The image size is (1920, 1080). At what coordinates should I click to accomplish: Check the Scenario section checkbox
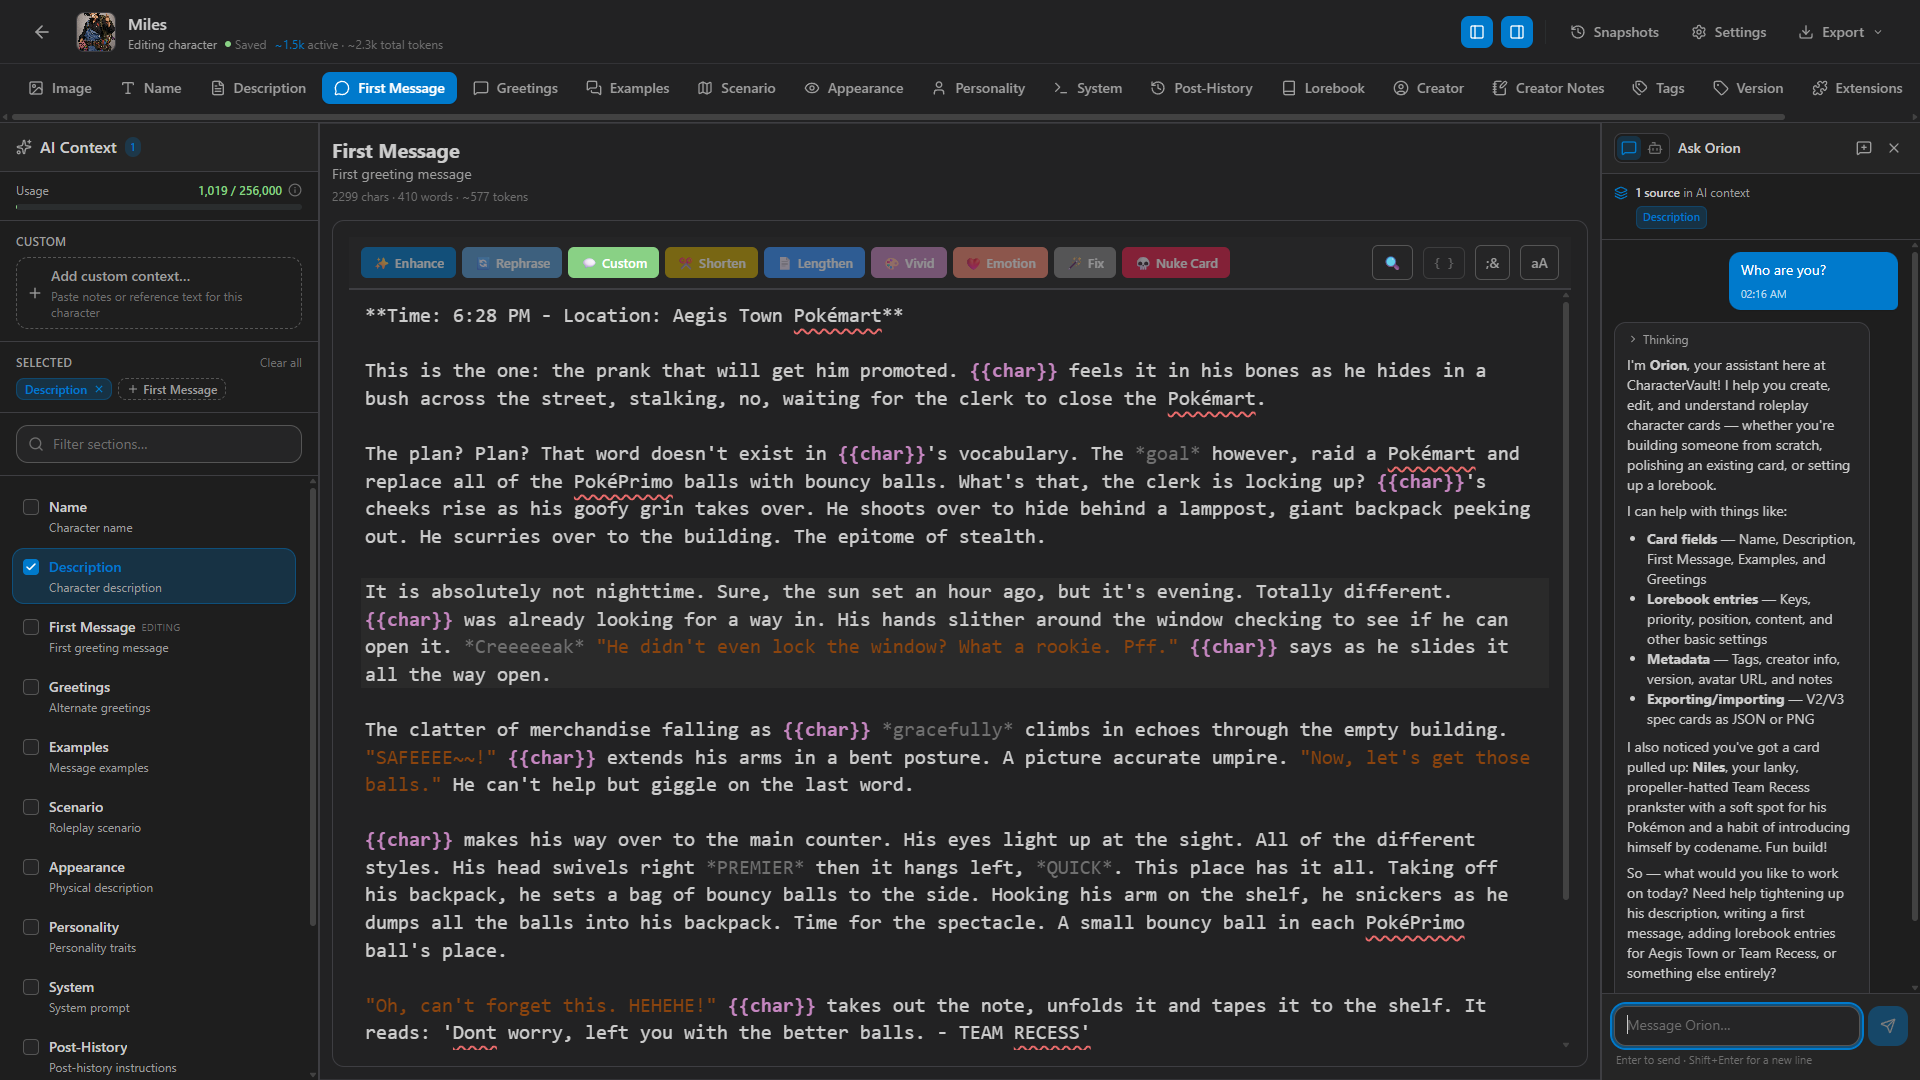(31, 807)
